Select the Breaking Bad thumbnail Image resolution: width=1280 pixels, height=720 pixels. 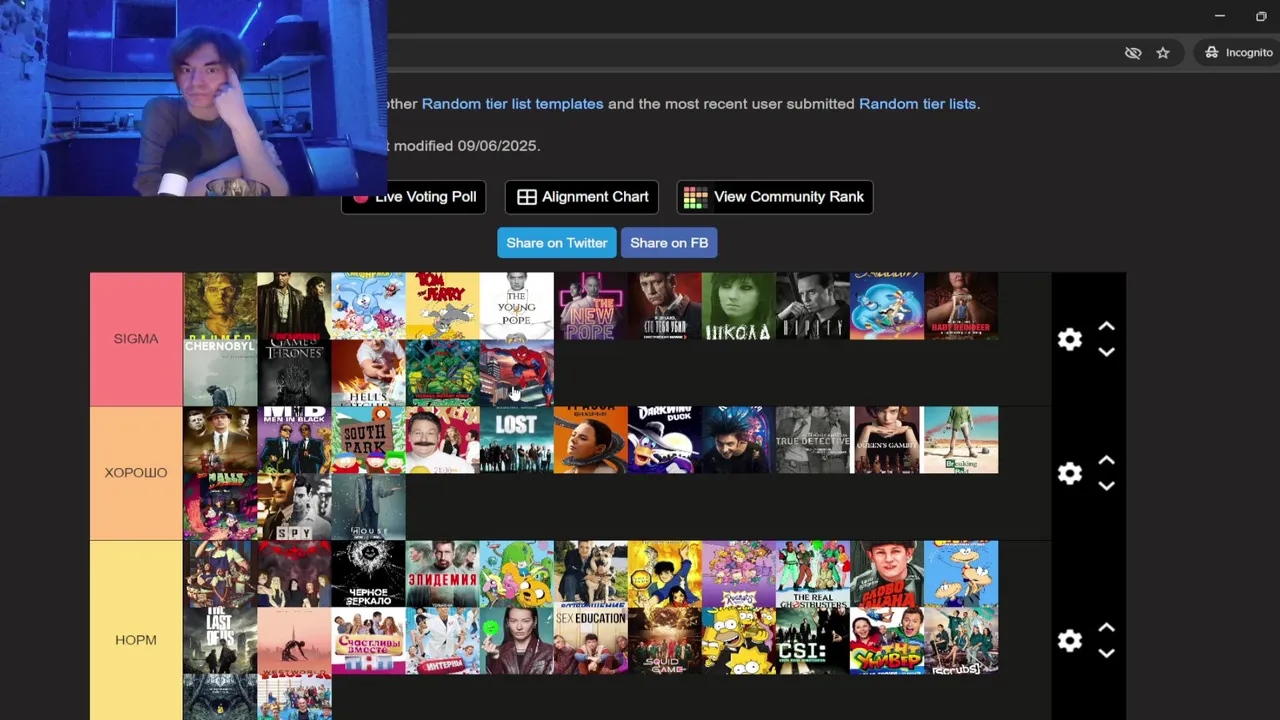961,440
